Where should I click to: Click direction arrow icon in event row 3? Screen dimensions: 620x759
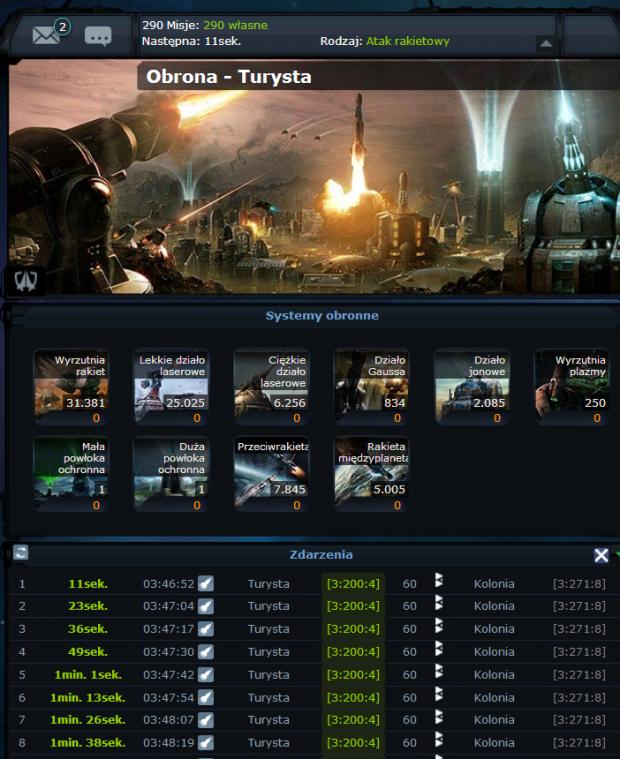(x=439, y=625)
